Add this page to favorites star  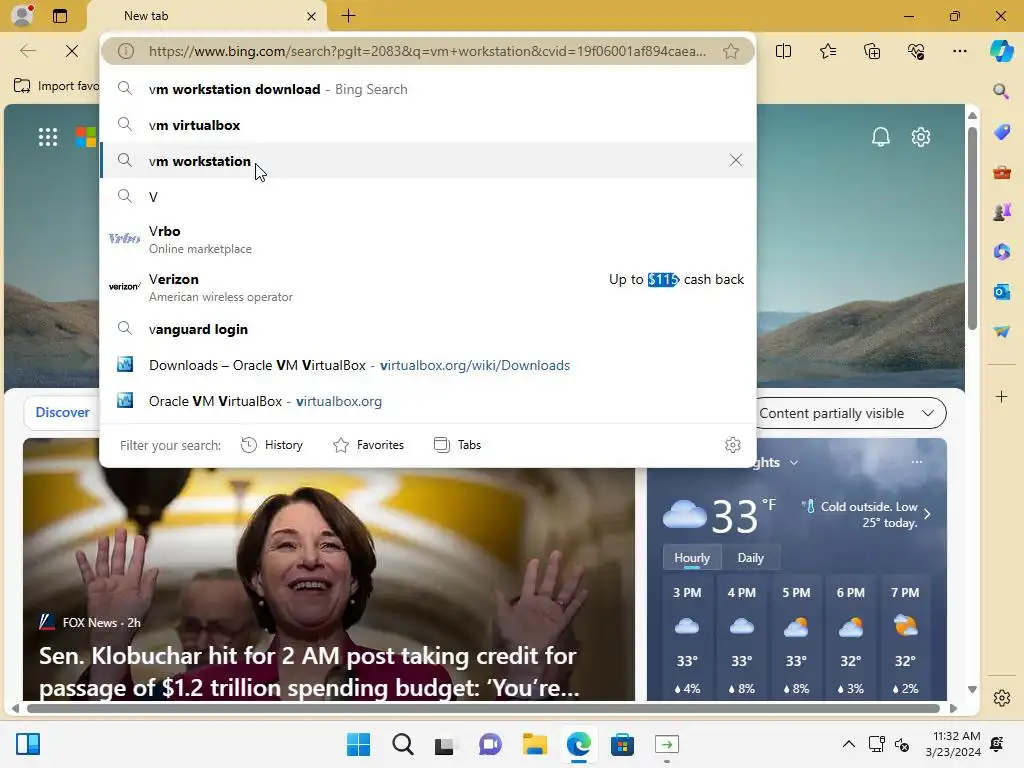(731, 51)
